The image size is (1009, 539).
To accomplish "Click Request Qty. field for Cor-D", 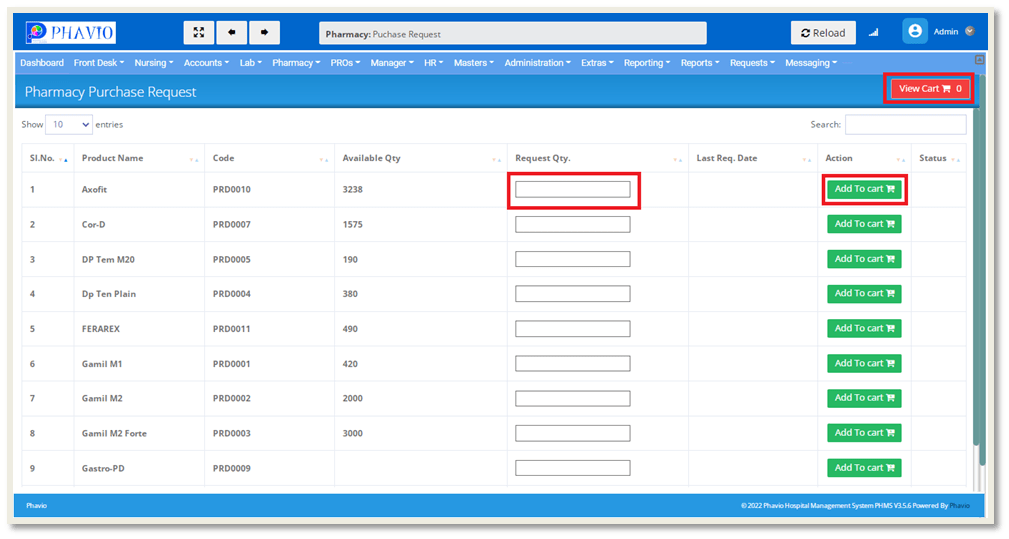I will pos(572,224).
